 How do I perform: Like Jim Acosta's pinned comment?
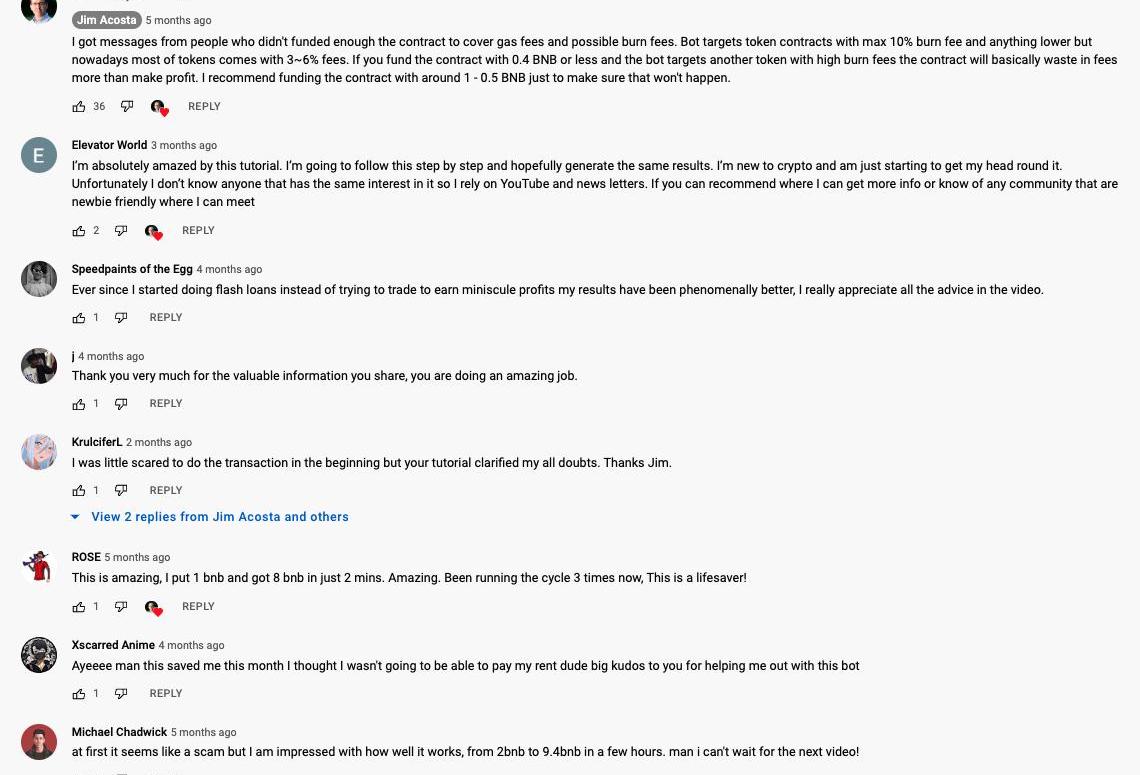pos(79,107)
